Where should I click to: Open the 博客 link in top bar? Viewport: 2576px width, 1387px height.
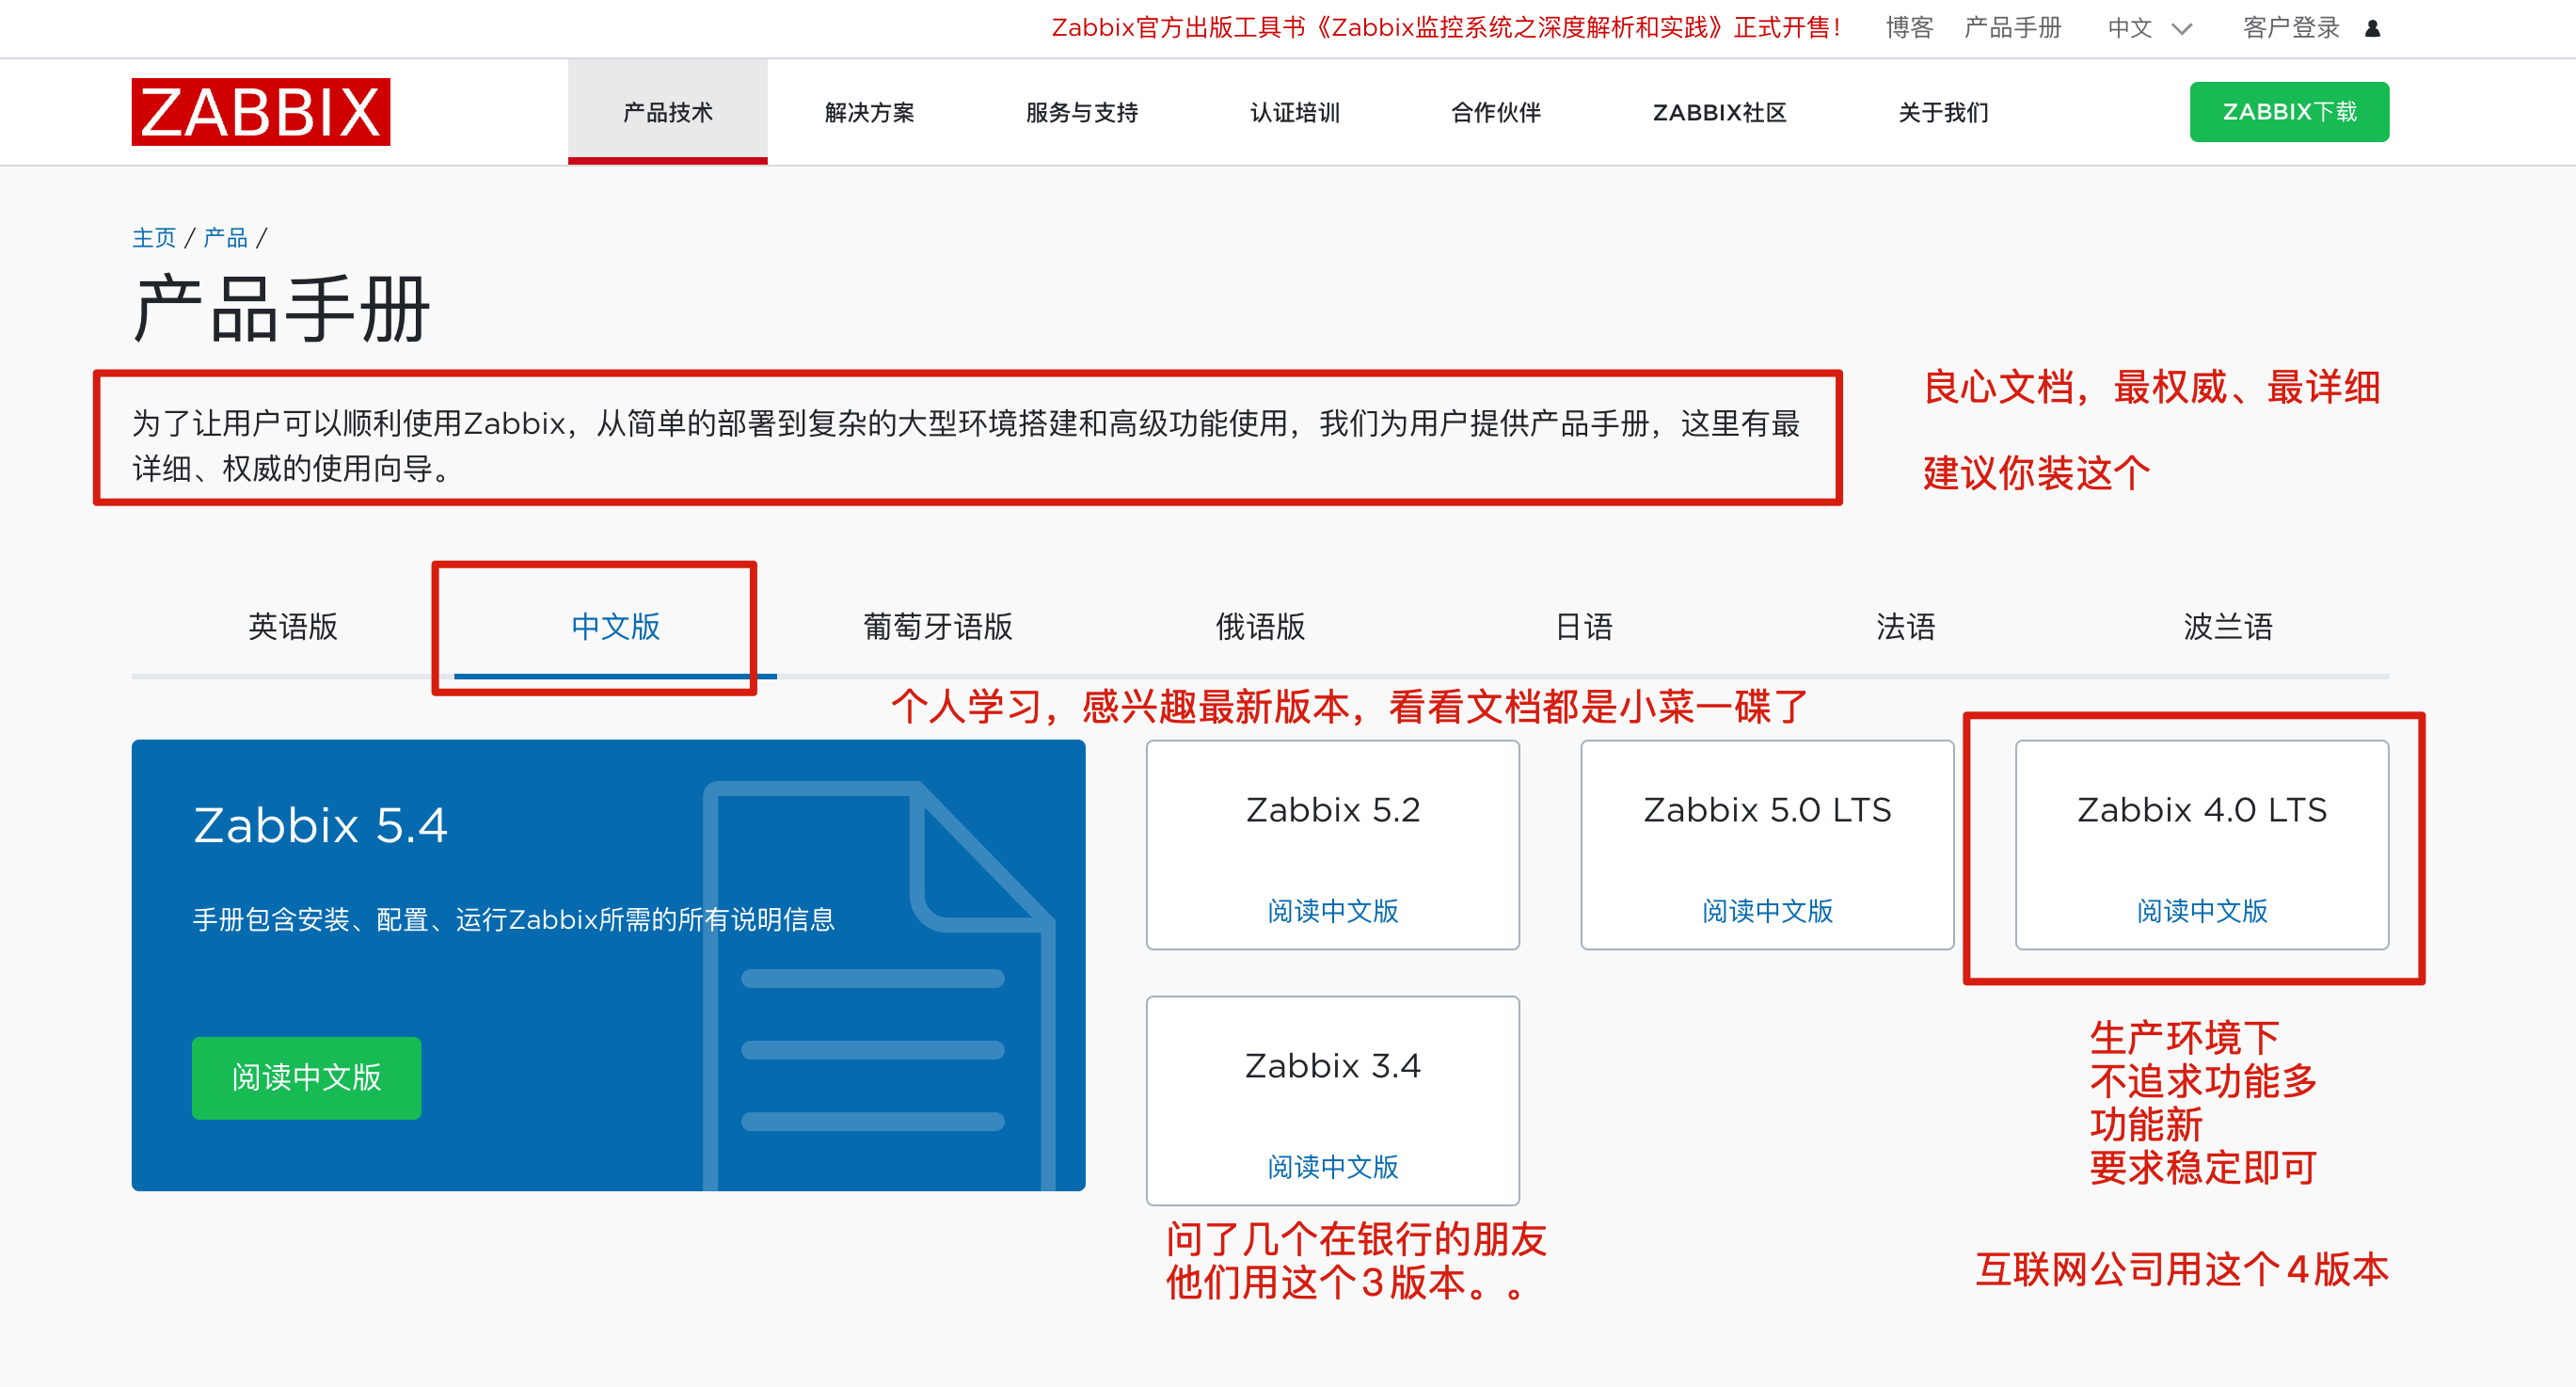coord(1908,28)
